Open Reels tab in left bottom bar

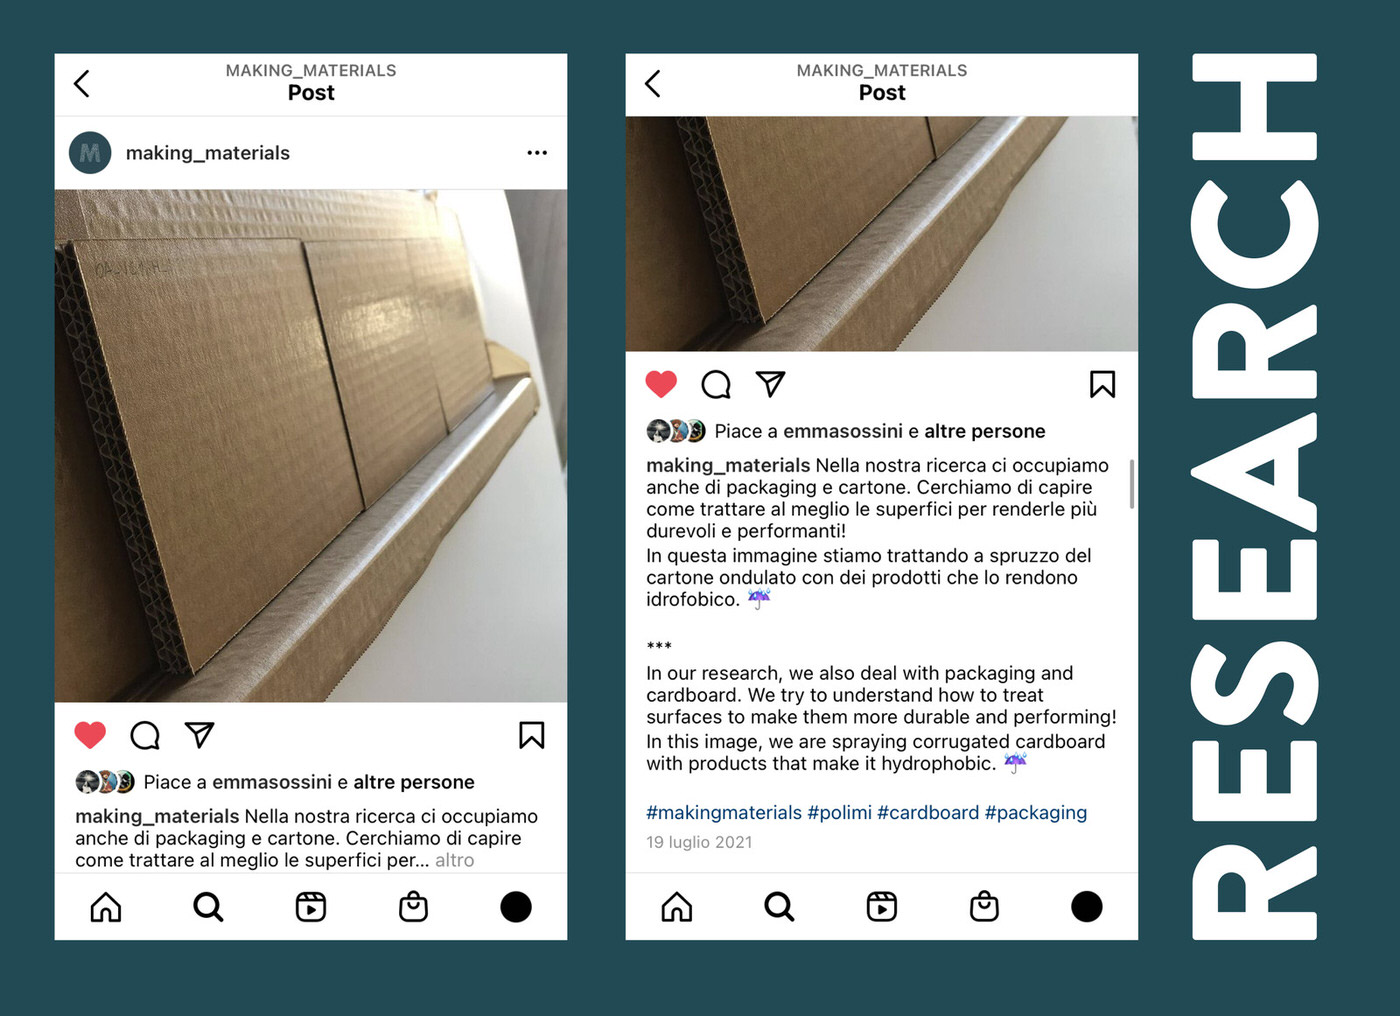pos(311,907)
